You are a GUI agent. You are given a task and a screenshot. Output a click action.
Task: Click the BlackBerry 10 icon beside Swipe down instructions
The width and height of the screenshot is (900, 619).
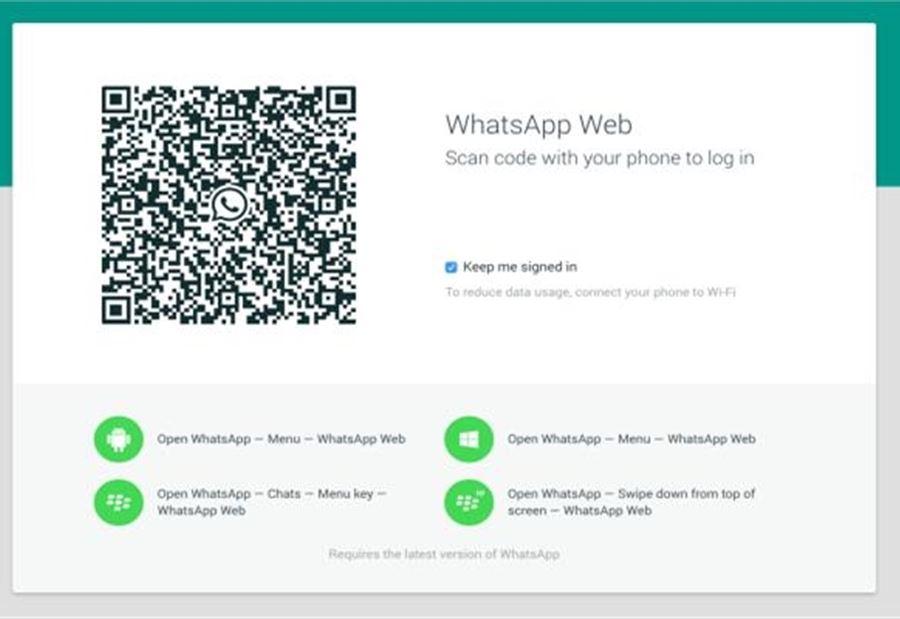(468, 502)
